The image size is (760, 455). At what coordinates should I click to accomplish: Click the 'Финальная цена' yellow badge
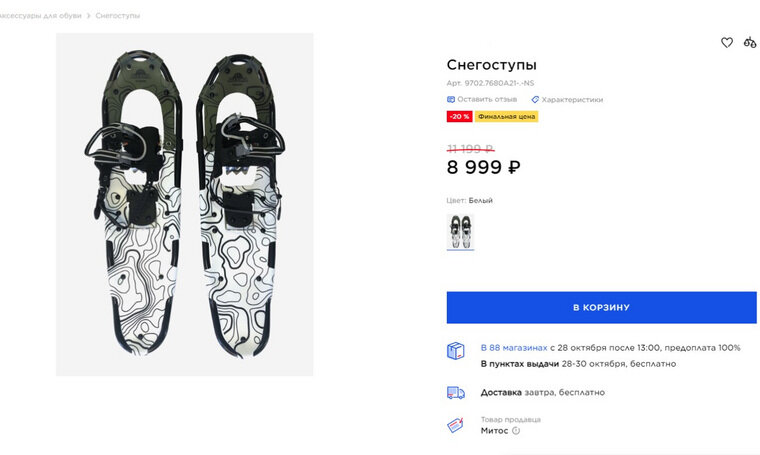pos(506,117)
